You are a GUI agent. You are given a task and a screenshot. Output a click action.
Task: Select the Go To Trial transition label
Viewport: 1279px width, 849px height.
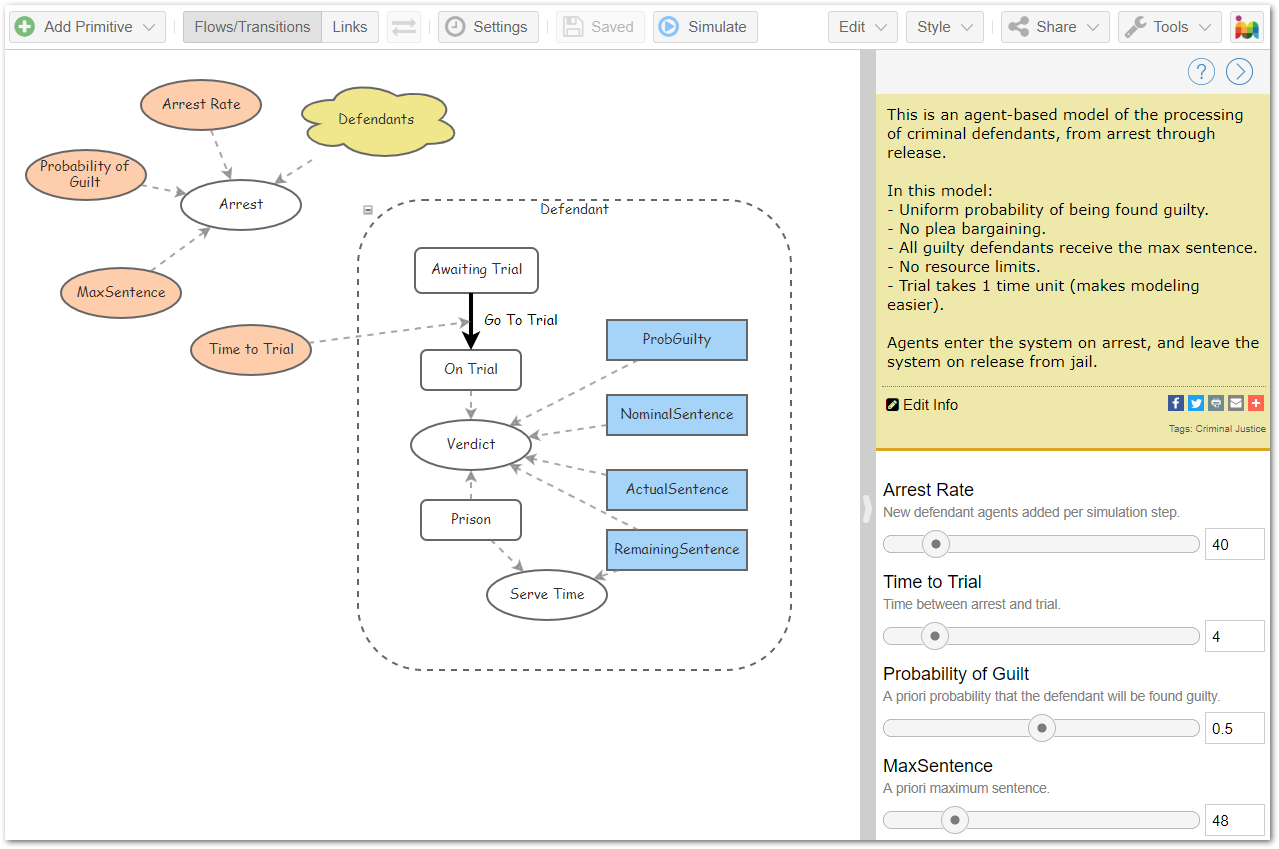tap(521, 320)
